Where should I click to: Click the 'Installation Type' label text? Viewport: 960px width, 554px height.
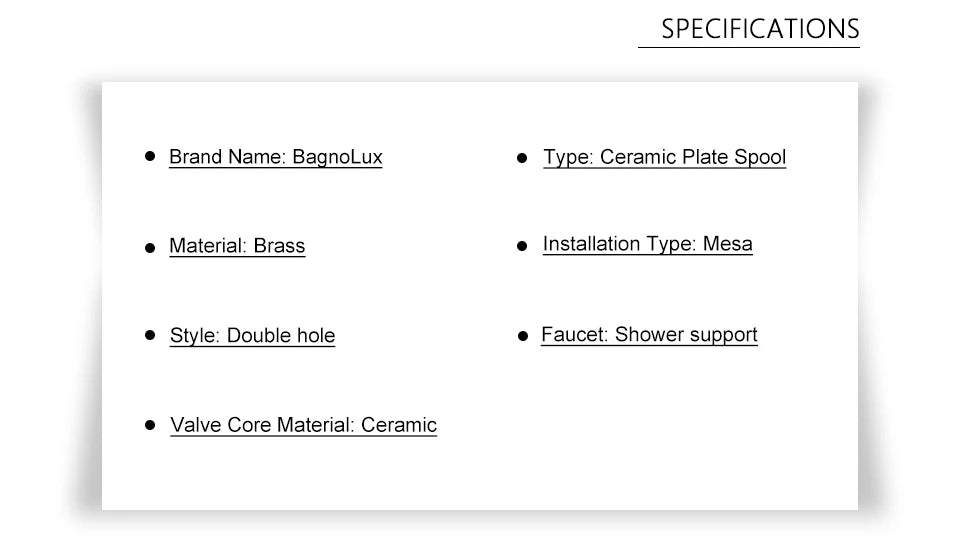617,244
